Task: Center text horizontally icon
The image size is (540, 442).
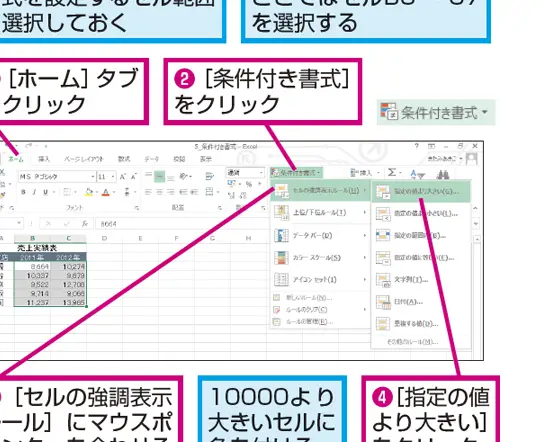Action: (159, 192)
